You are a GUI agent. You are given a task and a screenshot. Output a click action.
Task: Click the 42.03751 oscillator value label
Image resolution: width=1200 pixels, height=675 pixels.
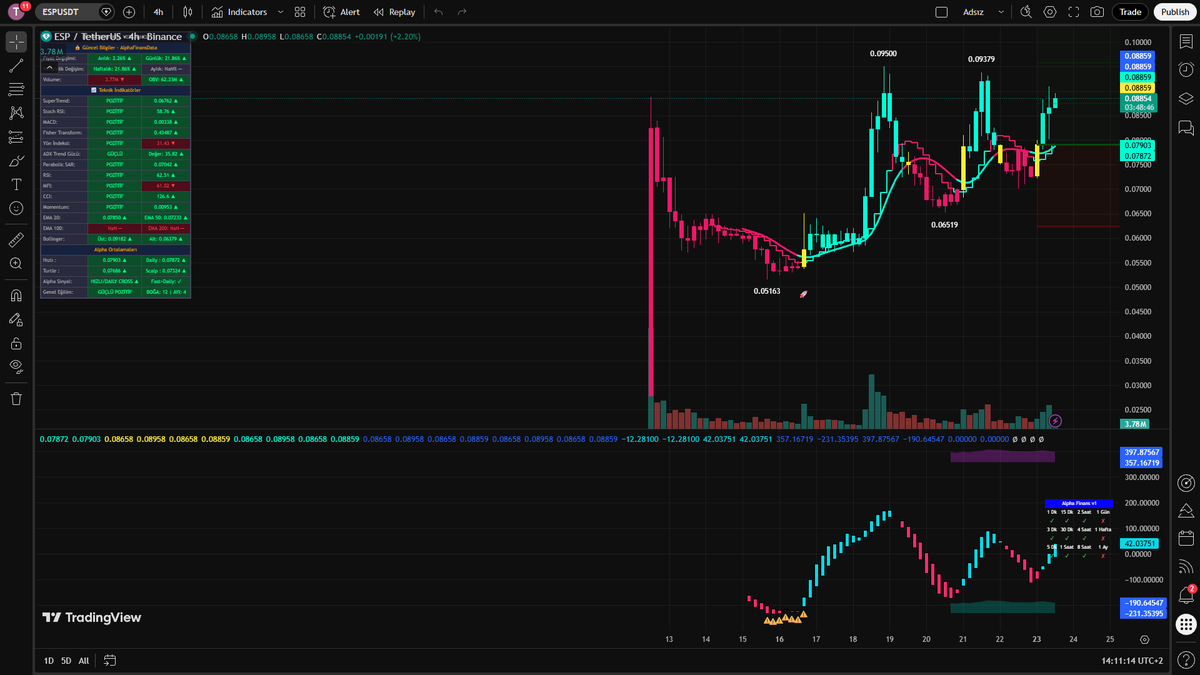[1141, 544]
